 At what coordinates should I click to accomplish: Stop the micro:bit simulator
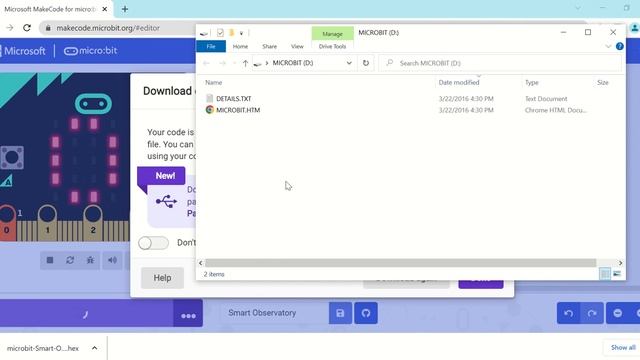(50, 260)
